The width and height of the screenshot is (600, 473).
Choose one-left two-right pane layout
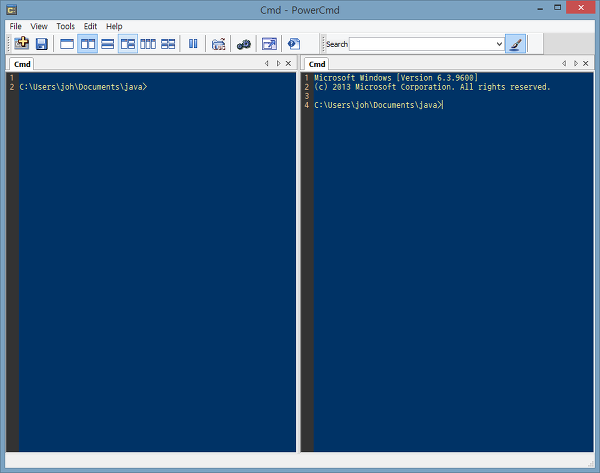click(x=128, y=44)
